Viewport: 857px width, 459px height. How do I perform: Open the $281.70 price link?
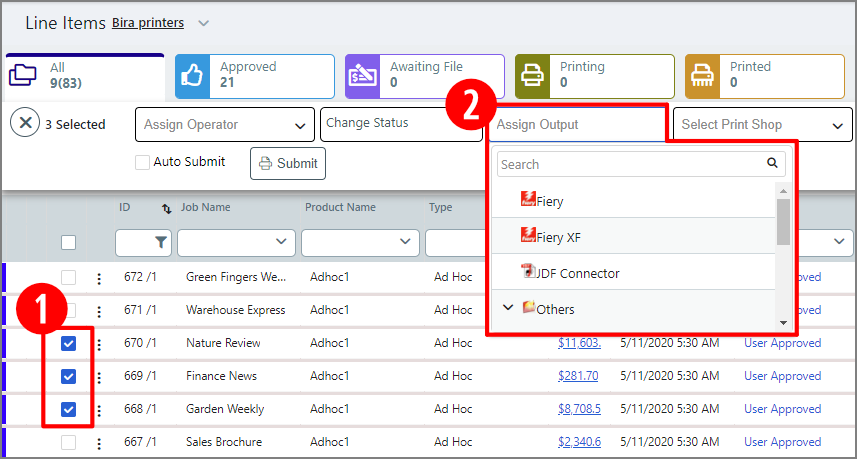pos(578,376)
